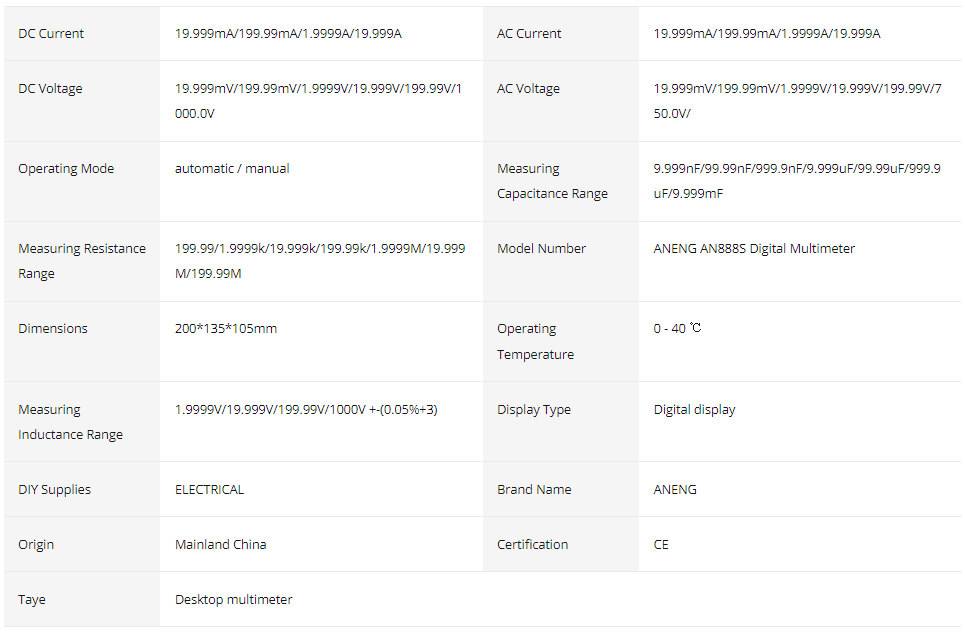Click Measuring Resistance Range label
The height and width of the screenshot is (633, 965).
[x=82, y=261]
